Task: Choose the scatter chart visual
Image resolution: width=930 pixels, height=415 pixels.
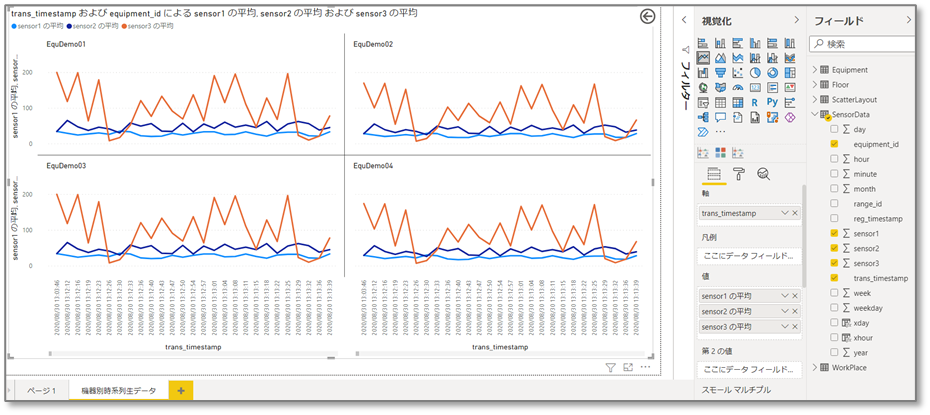Action: pos(738,73)
